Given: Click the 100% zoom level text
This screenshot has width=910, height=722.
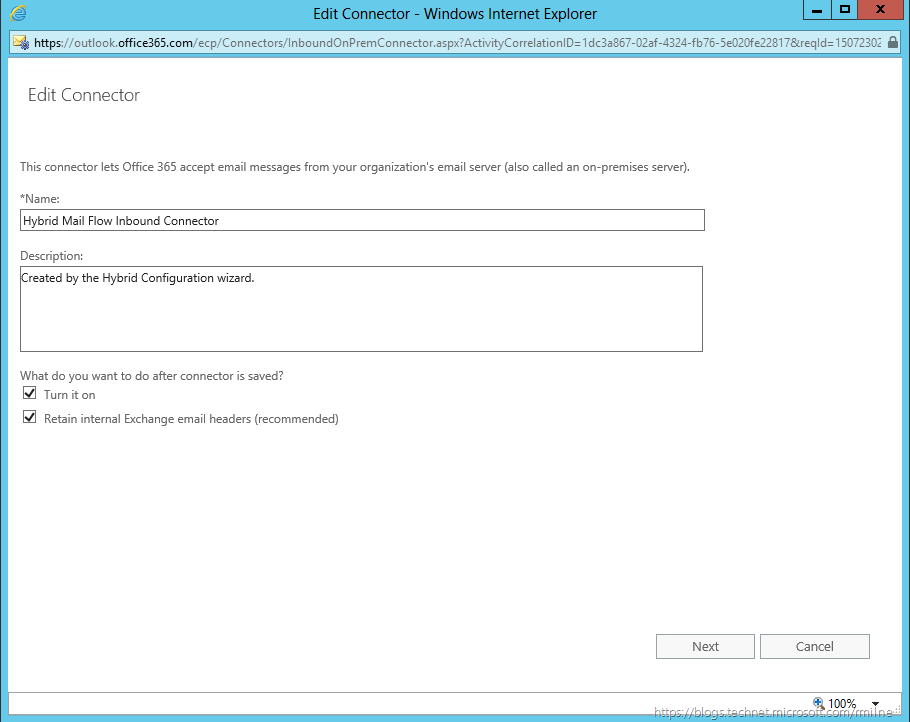Looking at the screenshot, I should pos(842,704).
